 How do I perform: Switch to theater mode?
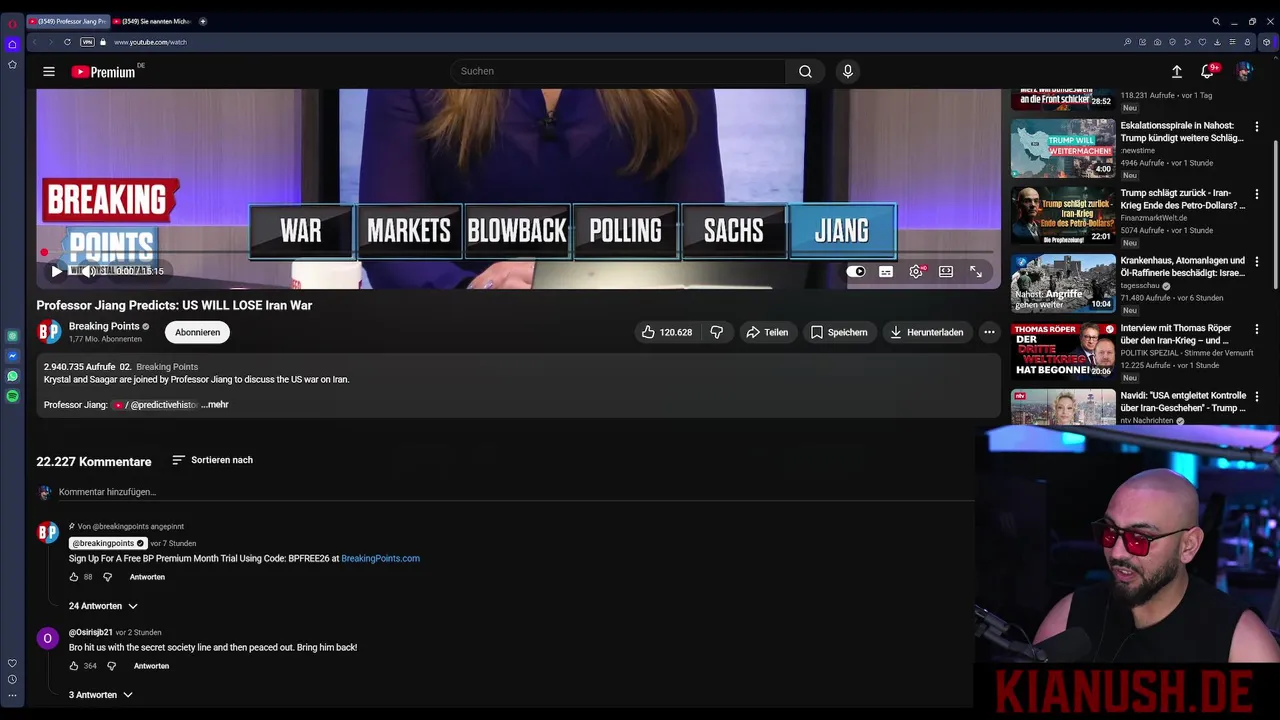[946, 271]
